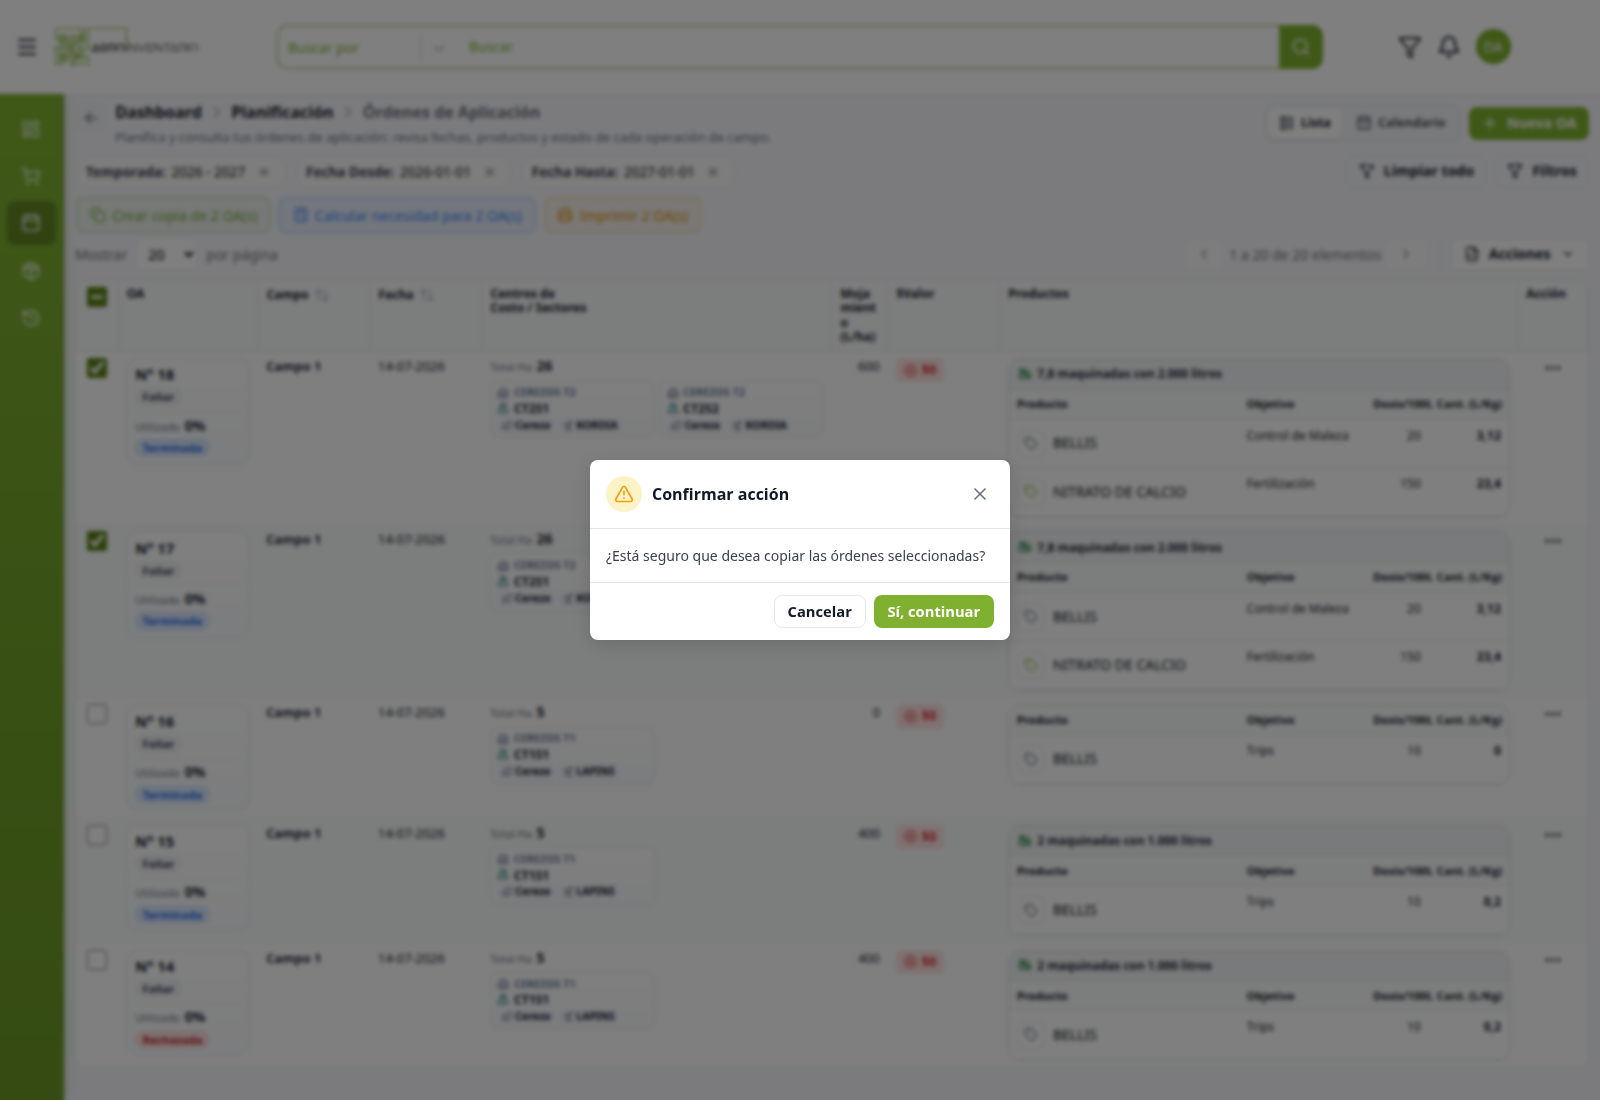This screenshot has height=1100, width=1600.
Task: Open the shopping cart section in sidebar
Action: coord(31,176)
